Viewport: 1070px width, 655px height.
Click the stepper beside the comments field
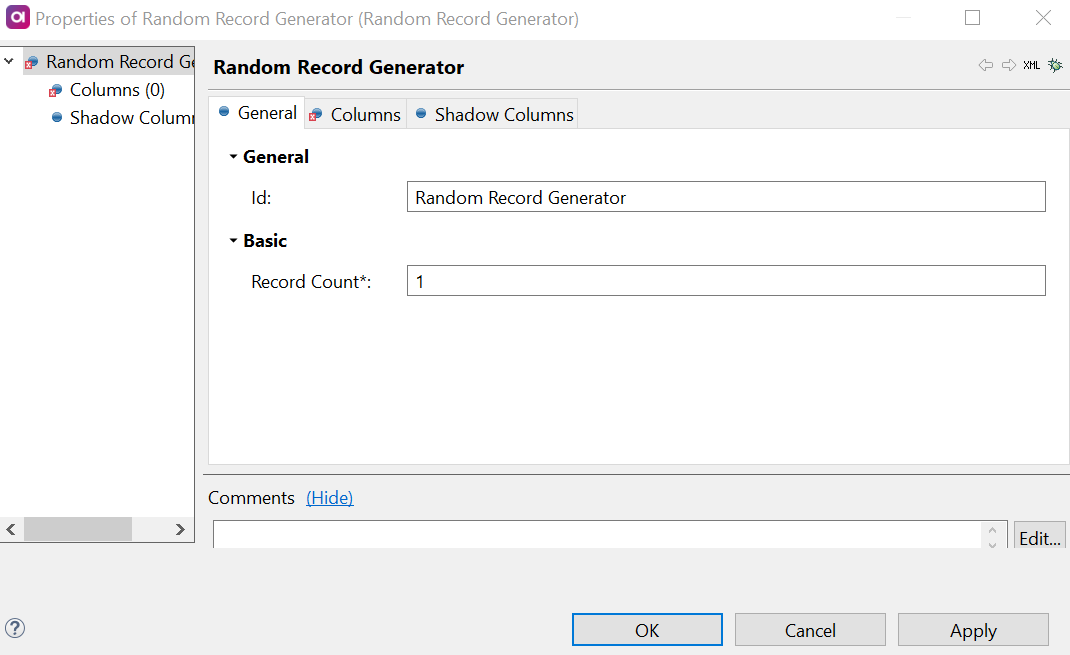pyautogui.click(x=992, y=534)
